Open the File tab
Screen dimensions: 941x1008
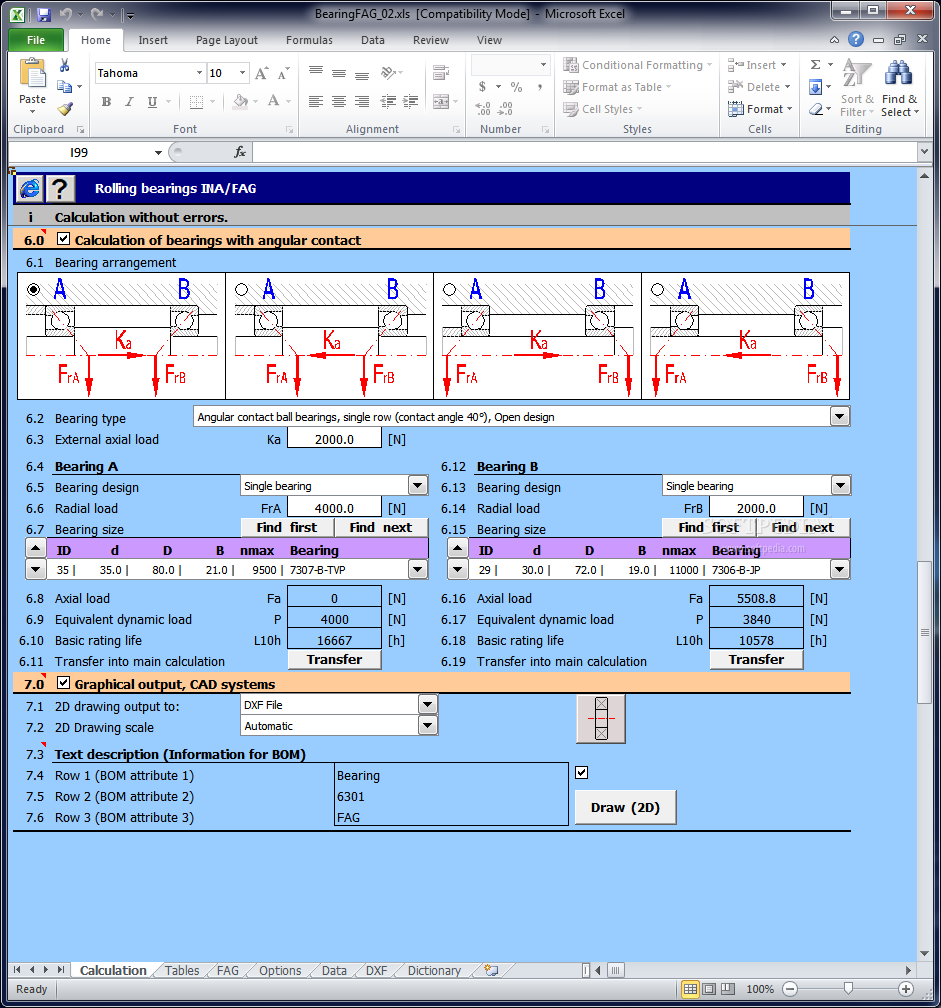tap(36, 40)
